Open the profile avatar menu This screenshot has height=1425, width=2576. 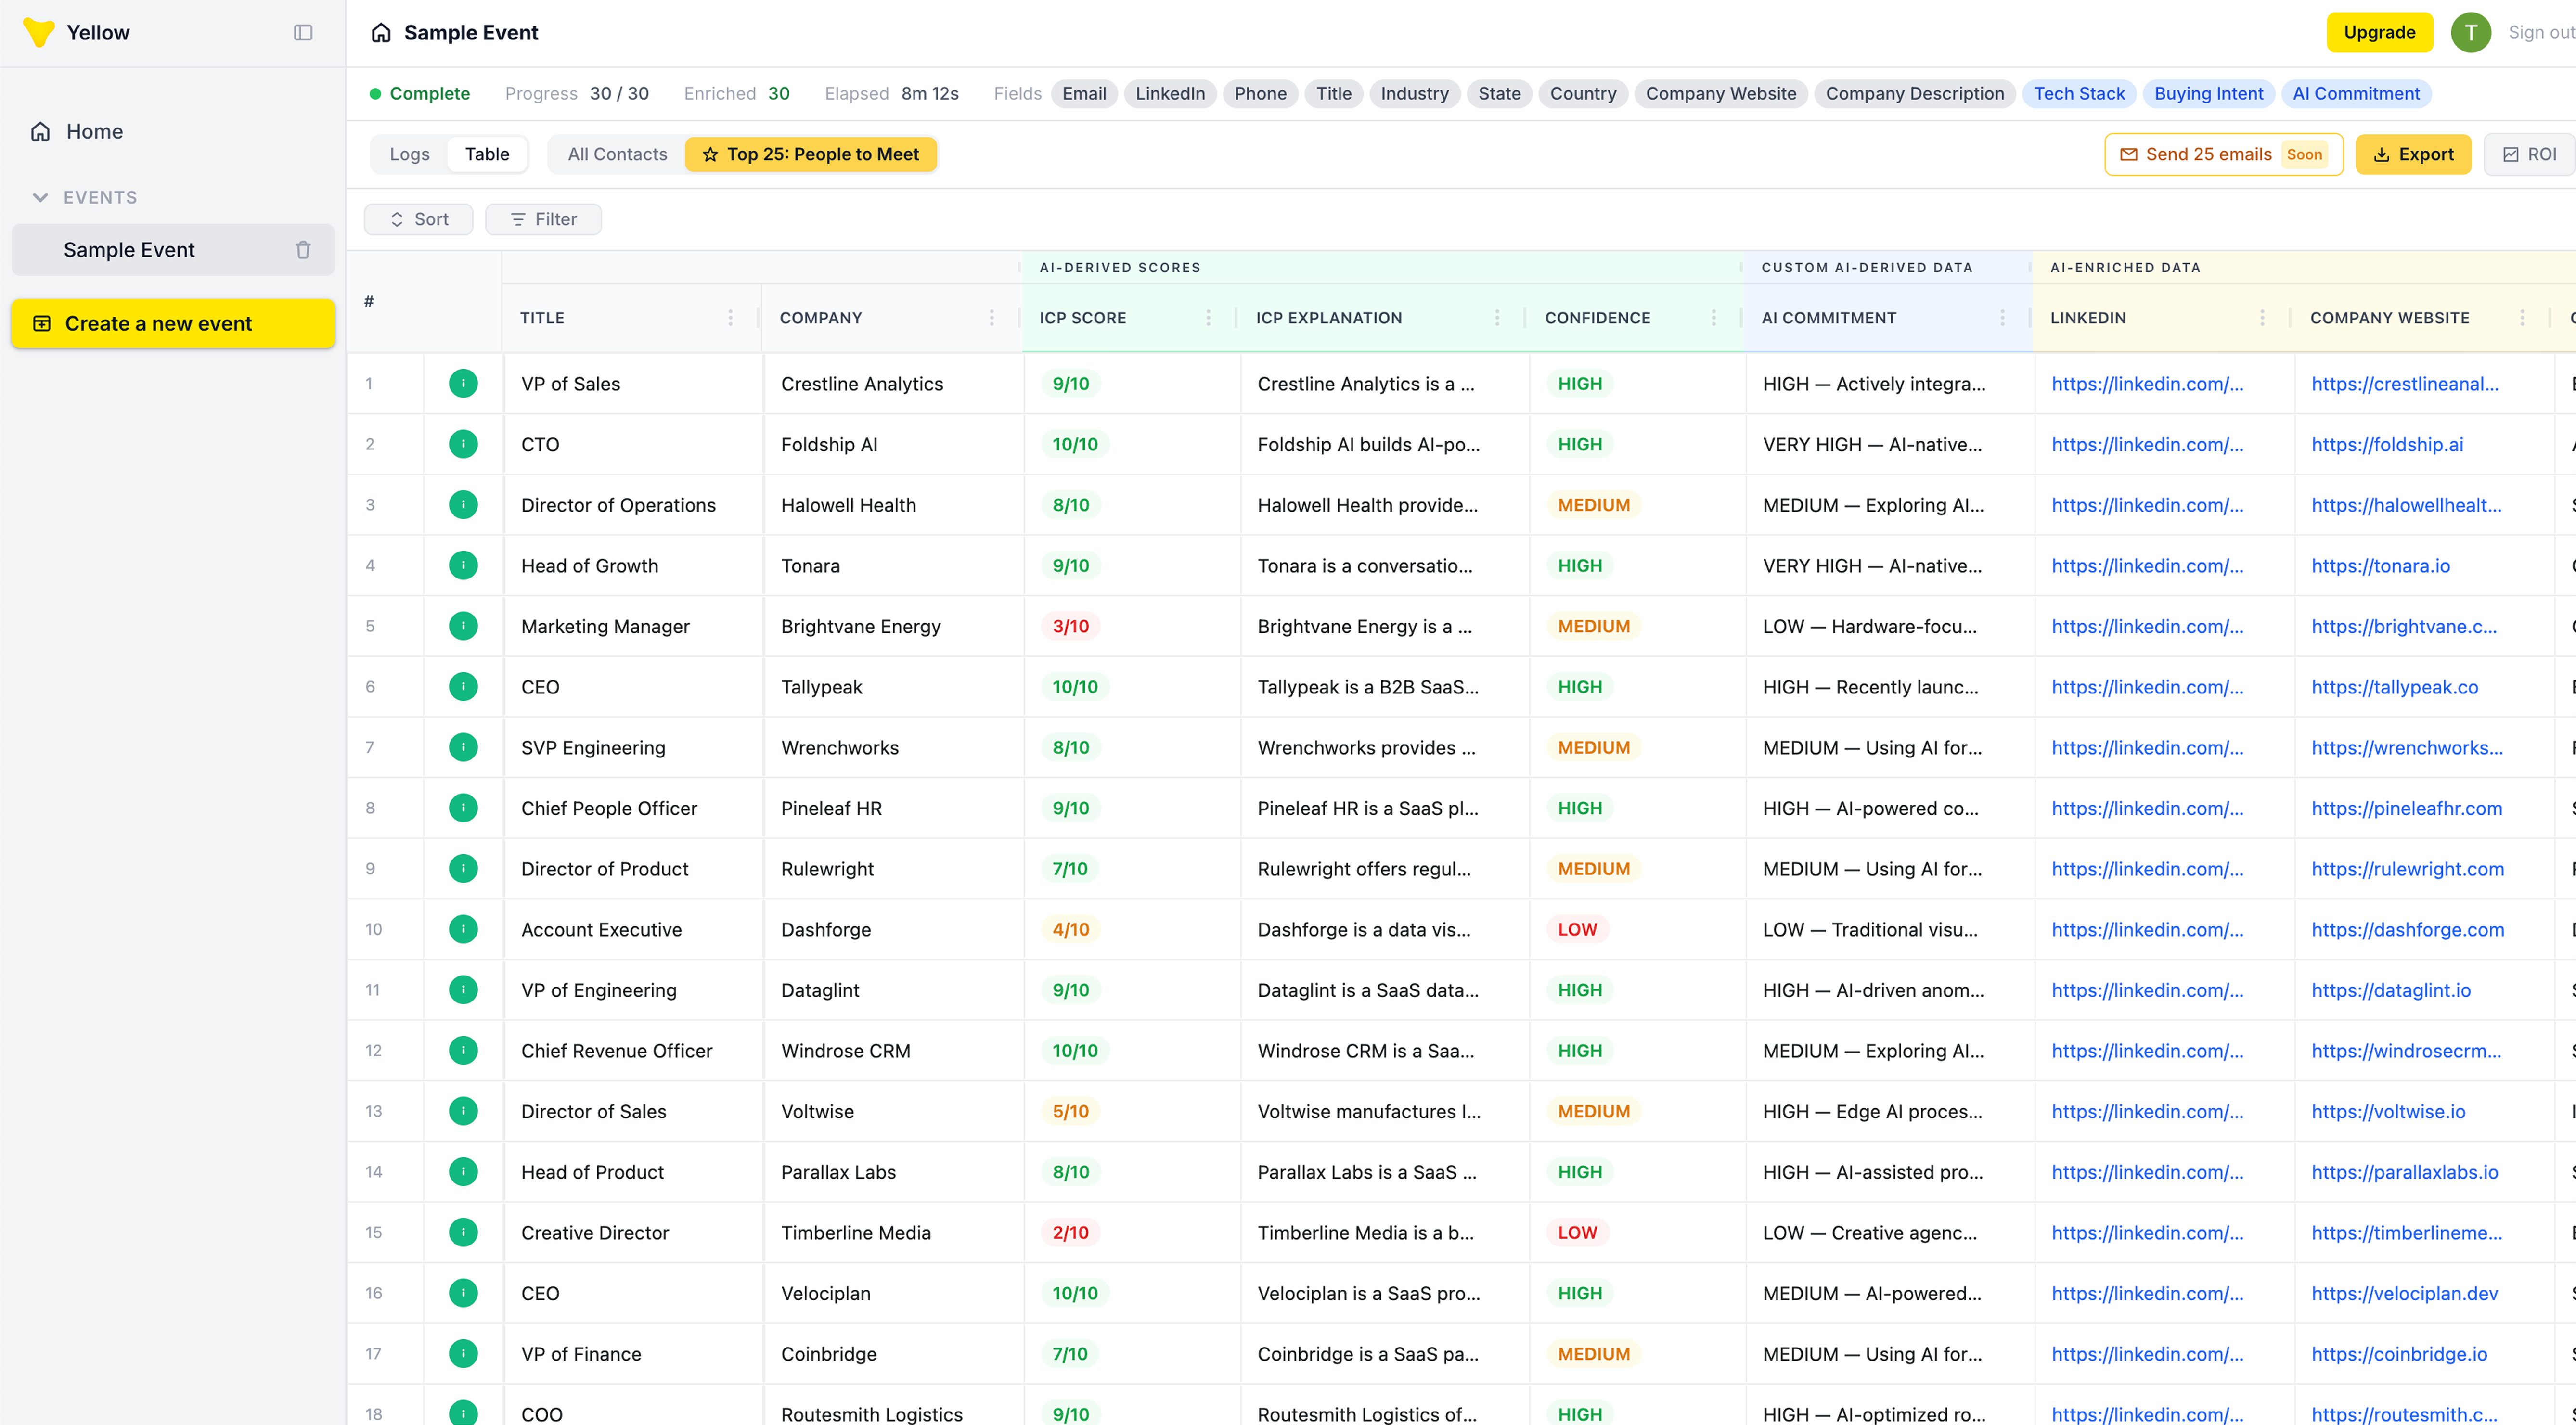(2471, 32)
